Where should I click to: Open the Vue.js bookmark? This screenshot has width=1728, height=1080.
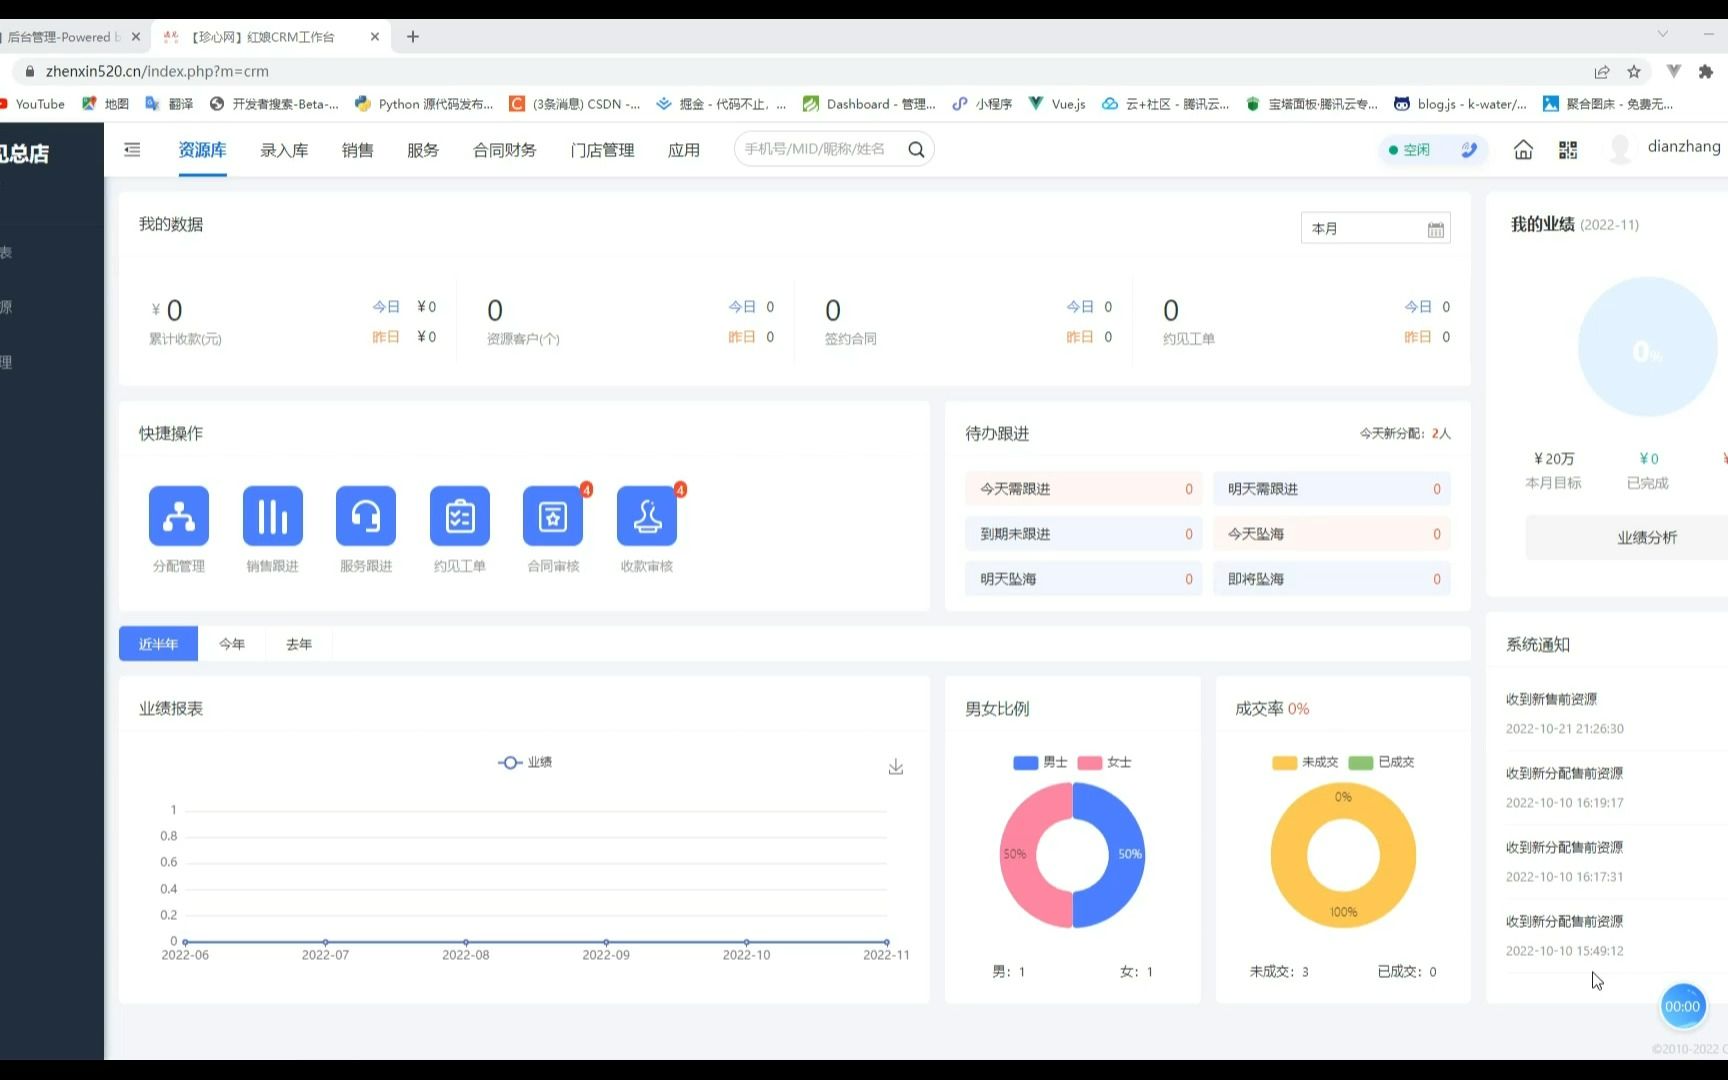pos(1057,104)
